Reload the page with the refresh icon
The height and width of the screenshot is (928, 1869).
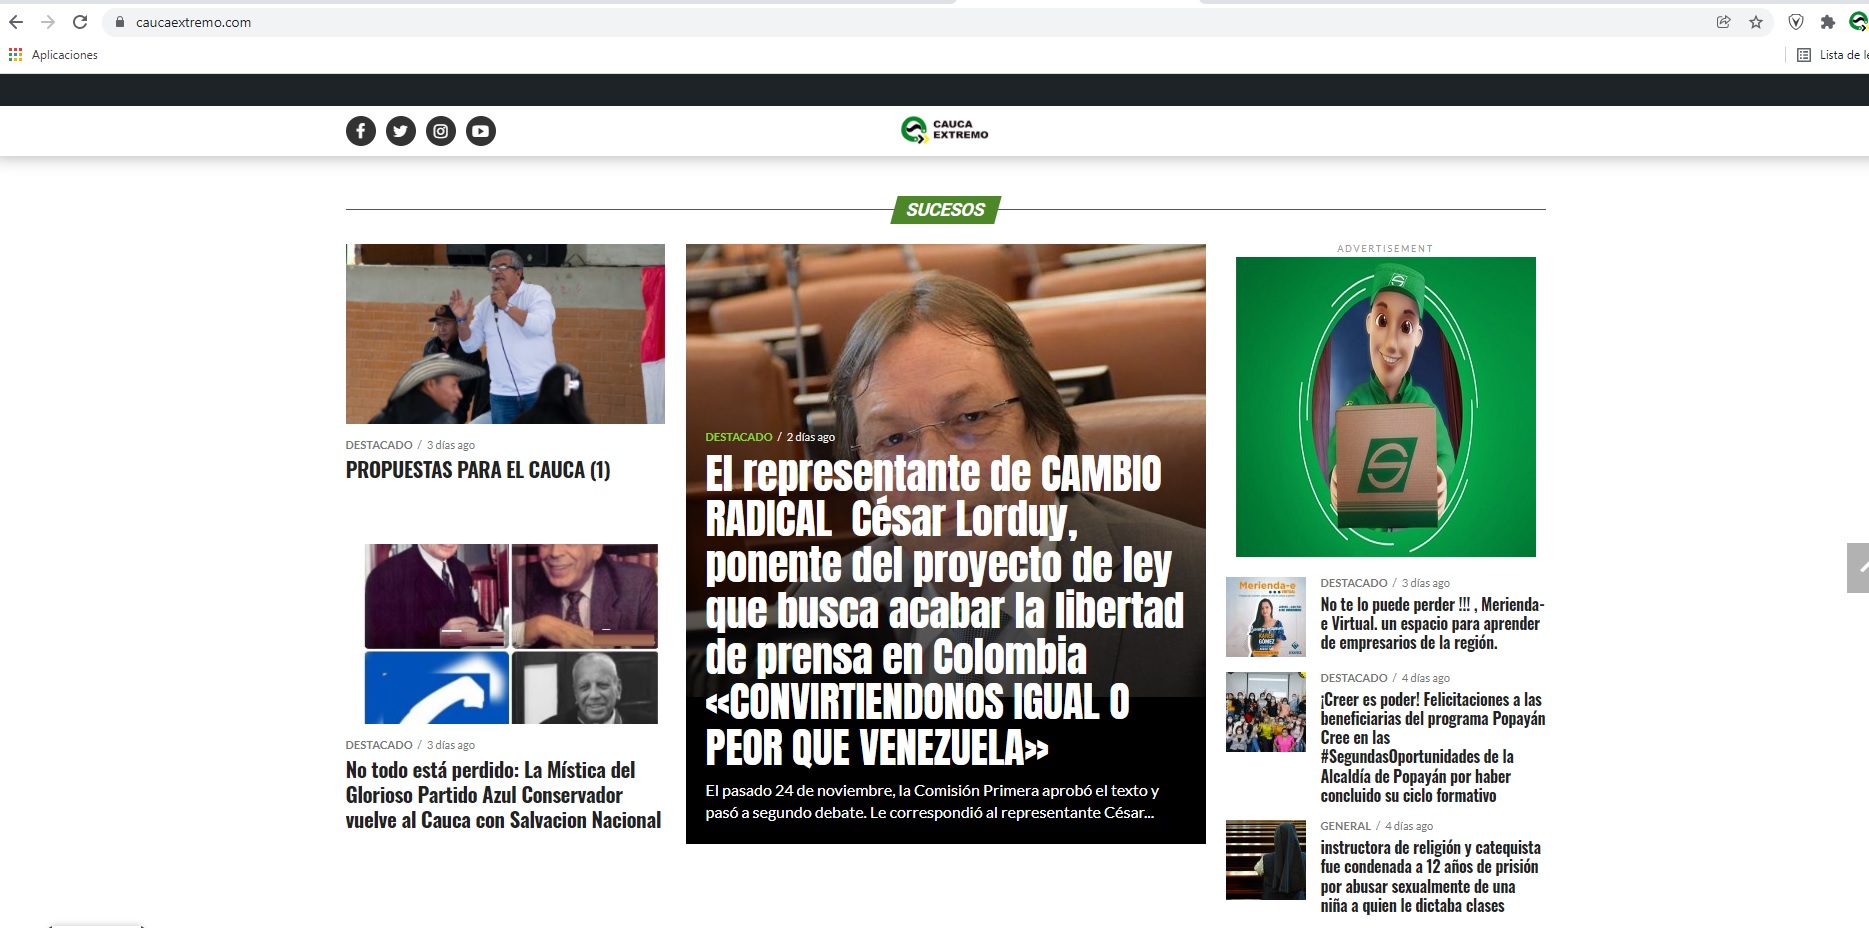click(79, 21)
